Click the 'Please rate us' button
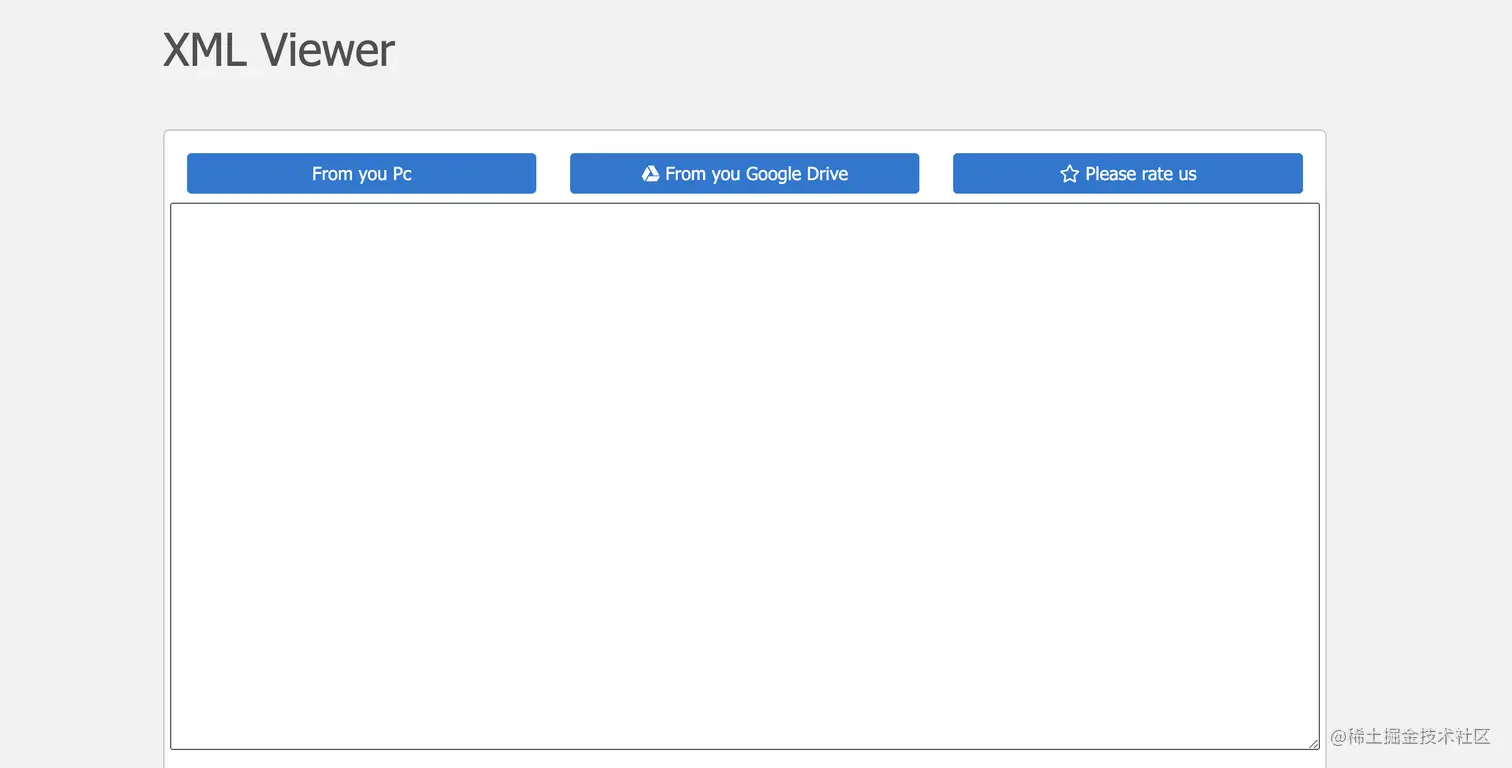Image resolution: width=1512 pixels, height=768 pixels. coord(1127,173)
